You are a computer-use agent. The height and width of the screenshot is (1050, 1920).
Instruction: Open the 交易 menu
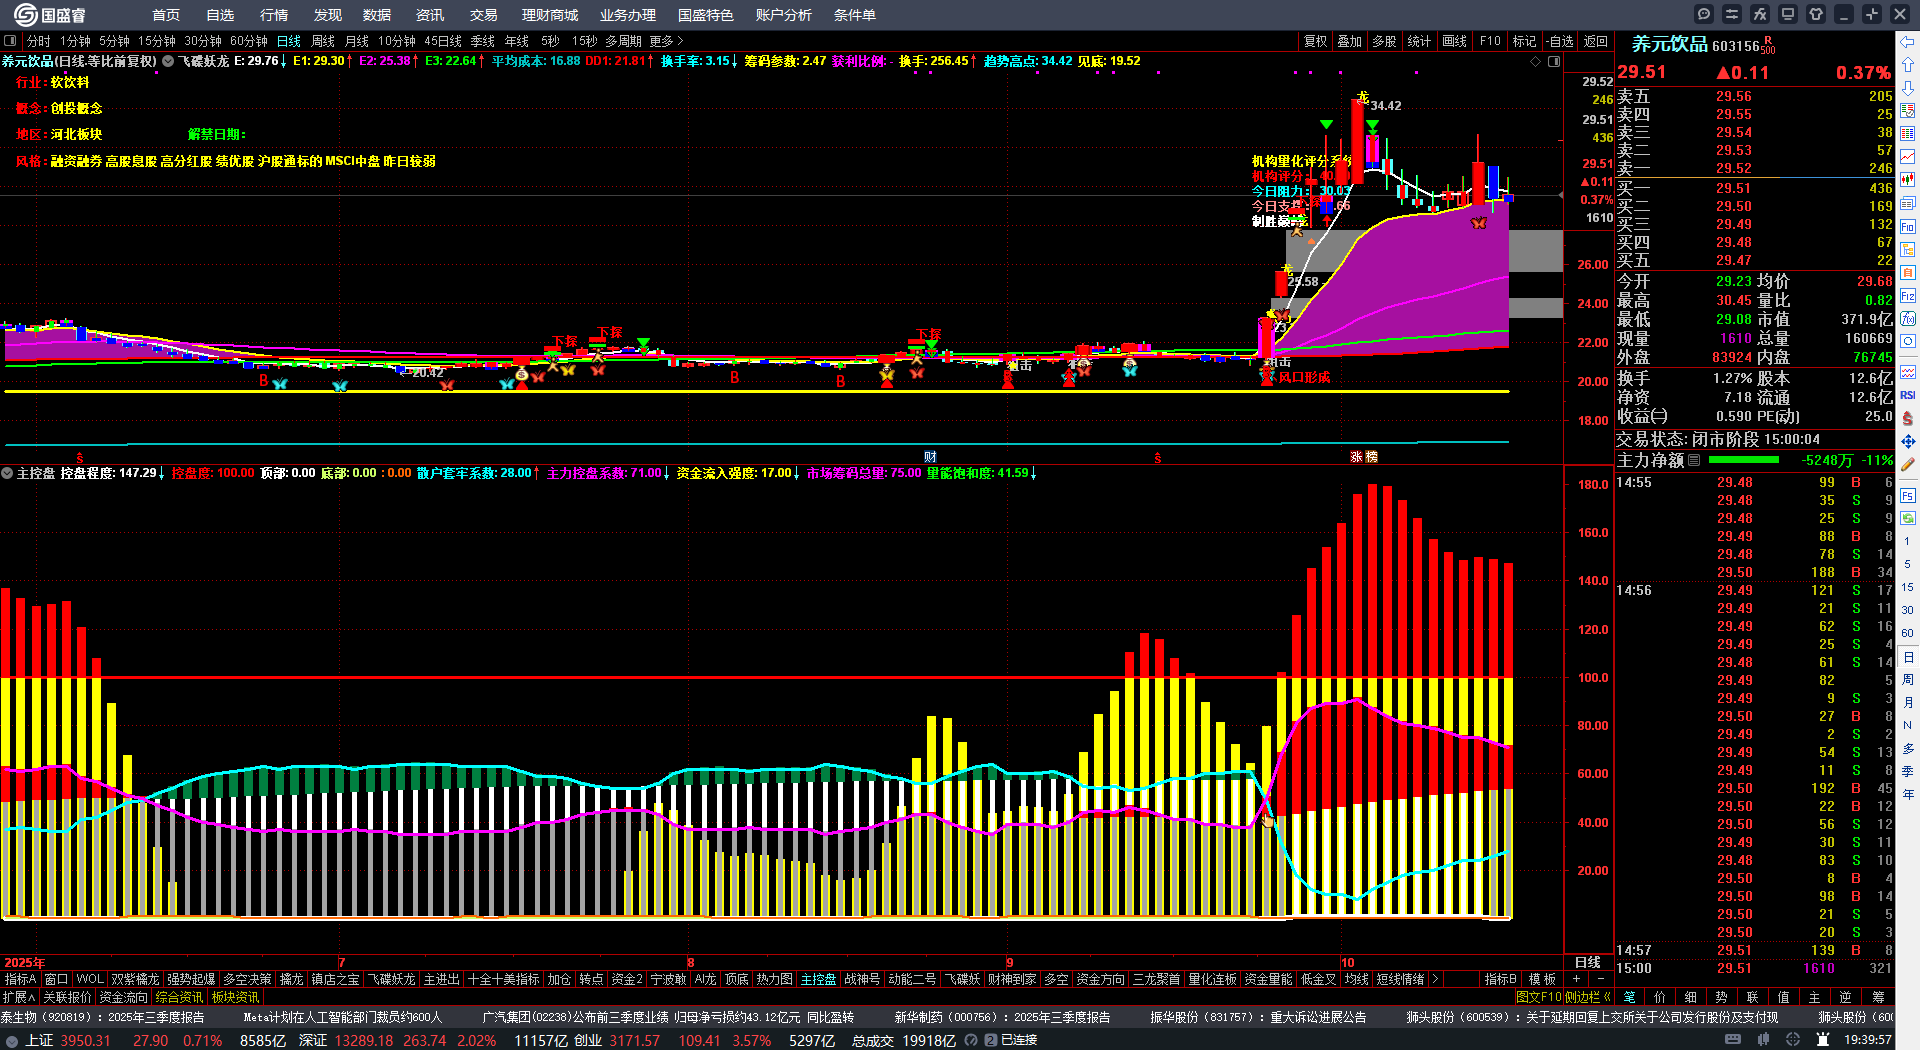pyautogui.click(x=483, y=15)
